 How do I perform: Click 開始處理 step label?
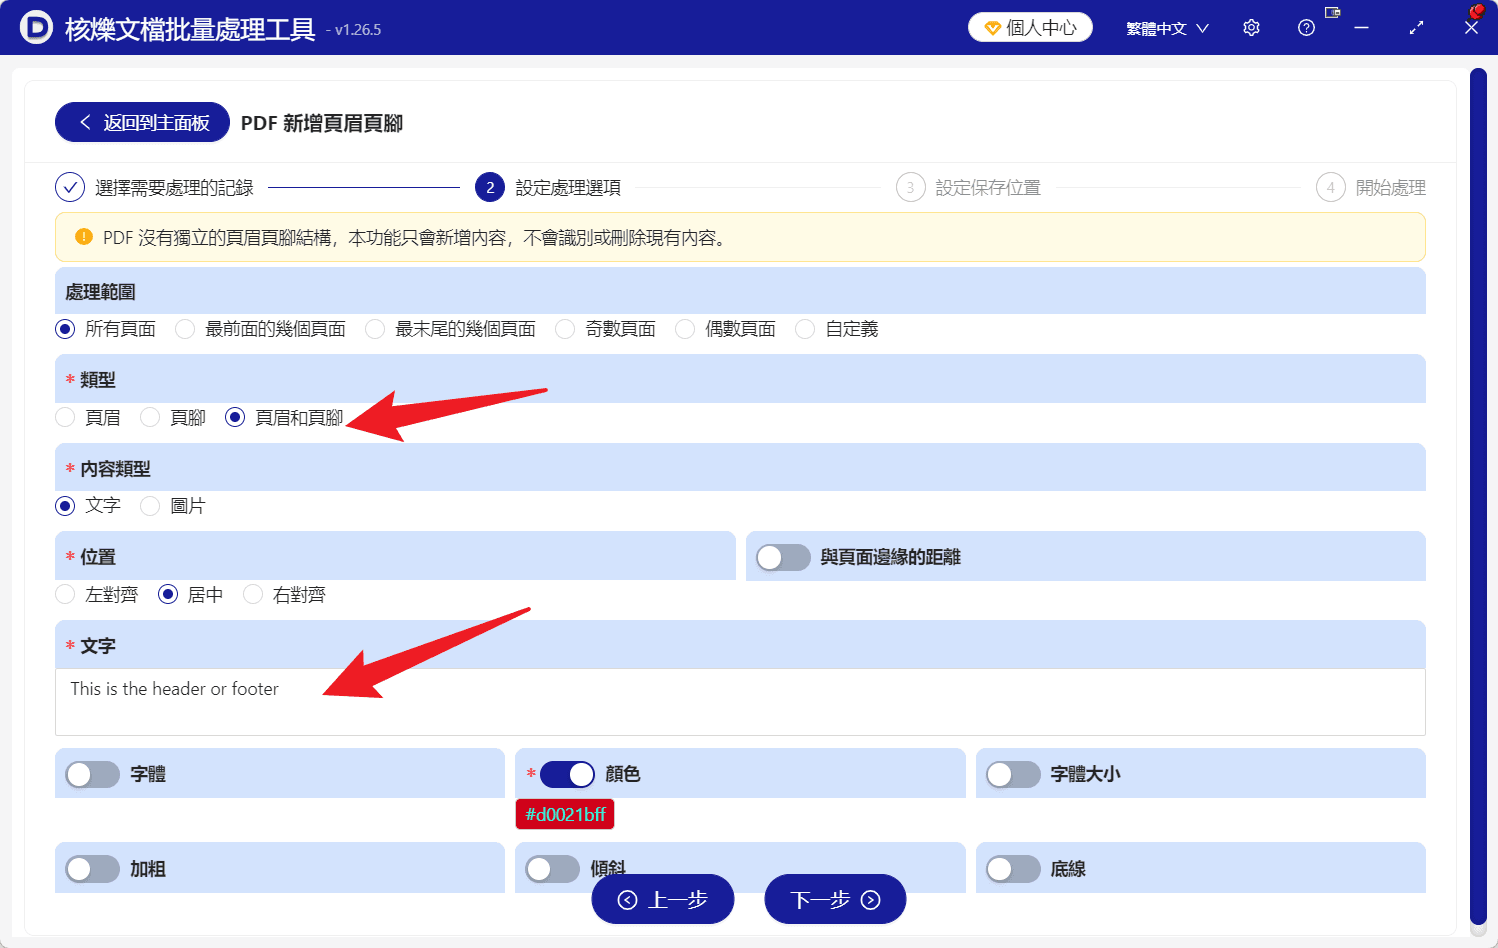coord(1390,187)
